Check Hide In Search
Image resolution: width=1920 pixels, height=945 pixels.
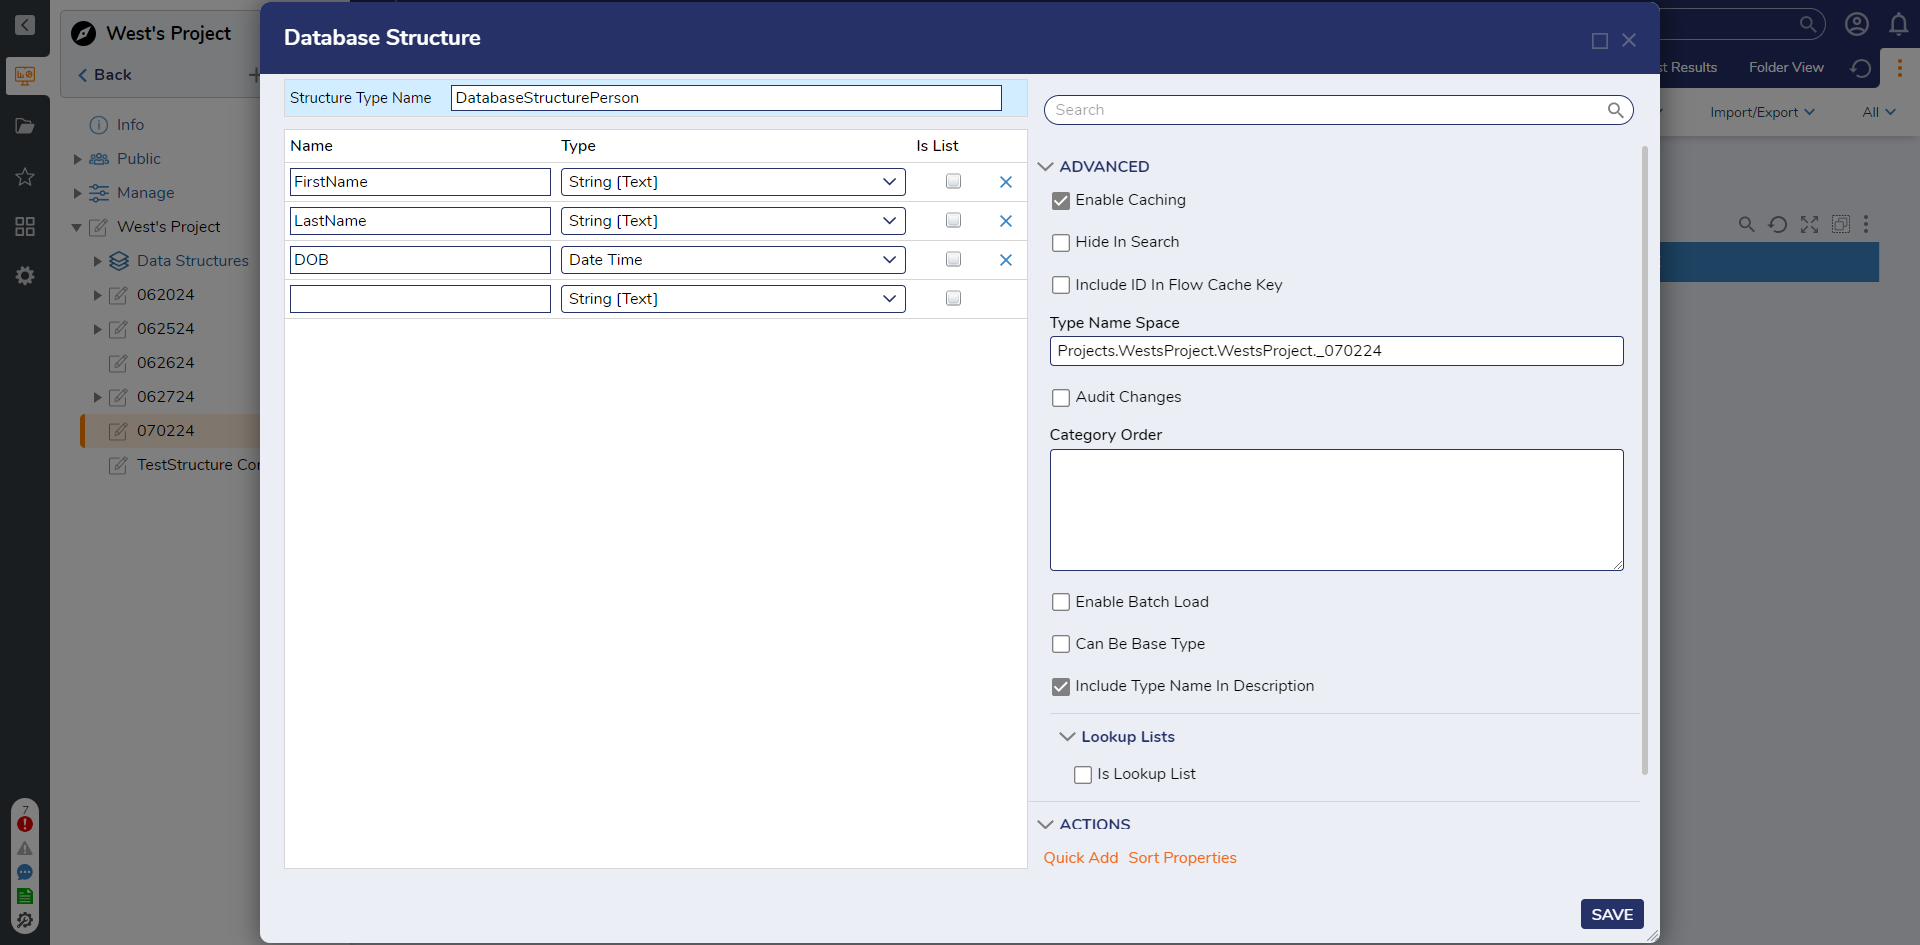(x=1061, y=243)
